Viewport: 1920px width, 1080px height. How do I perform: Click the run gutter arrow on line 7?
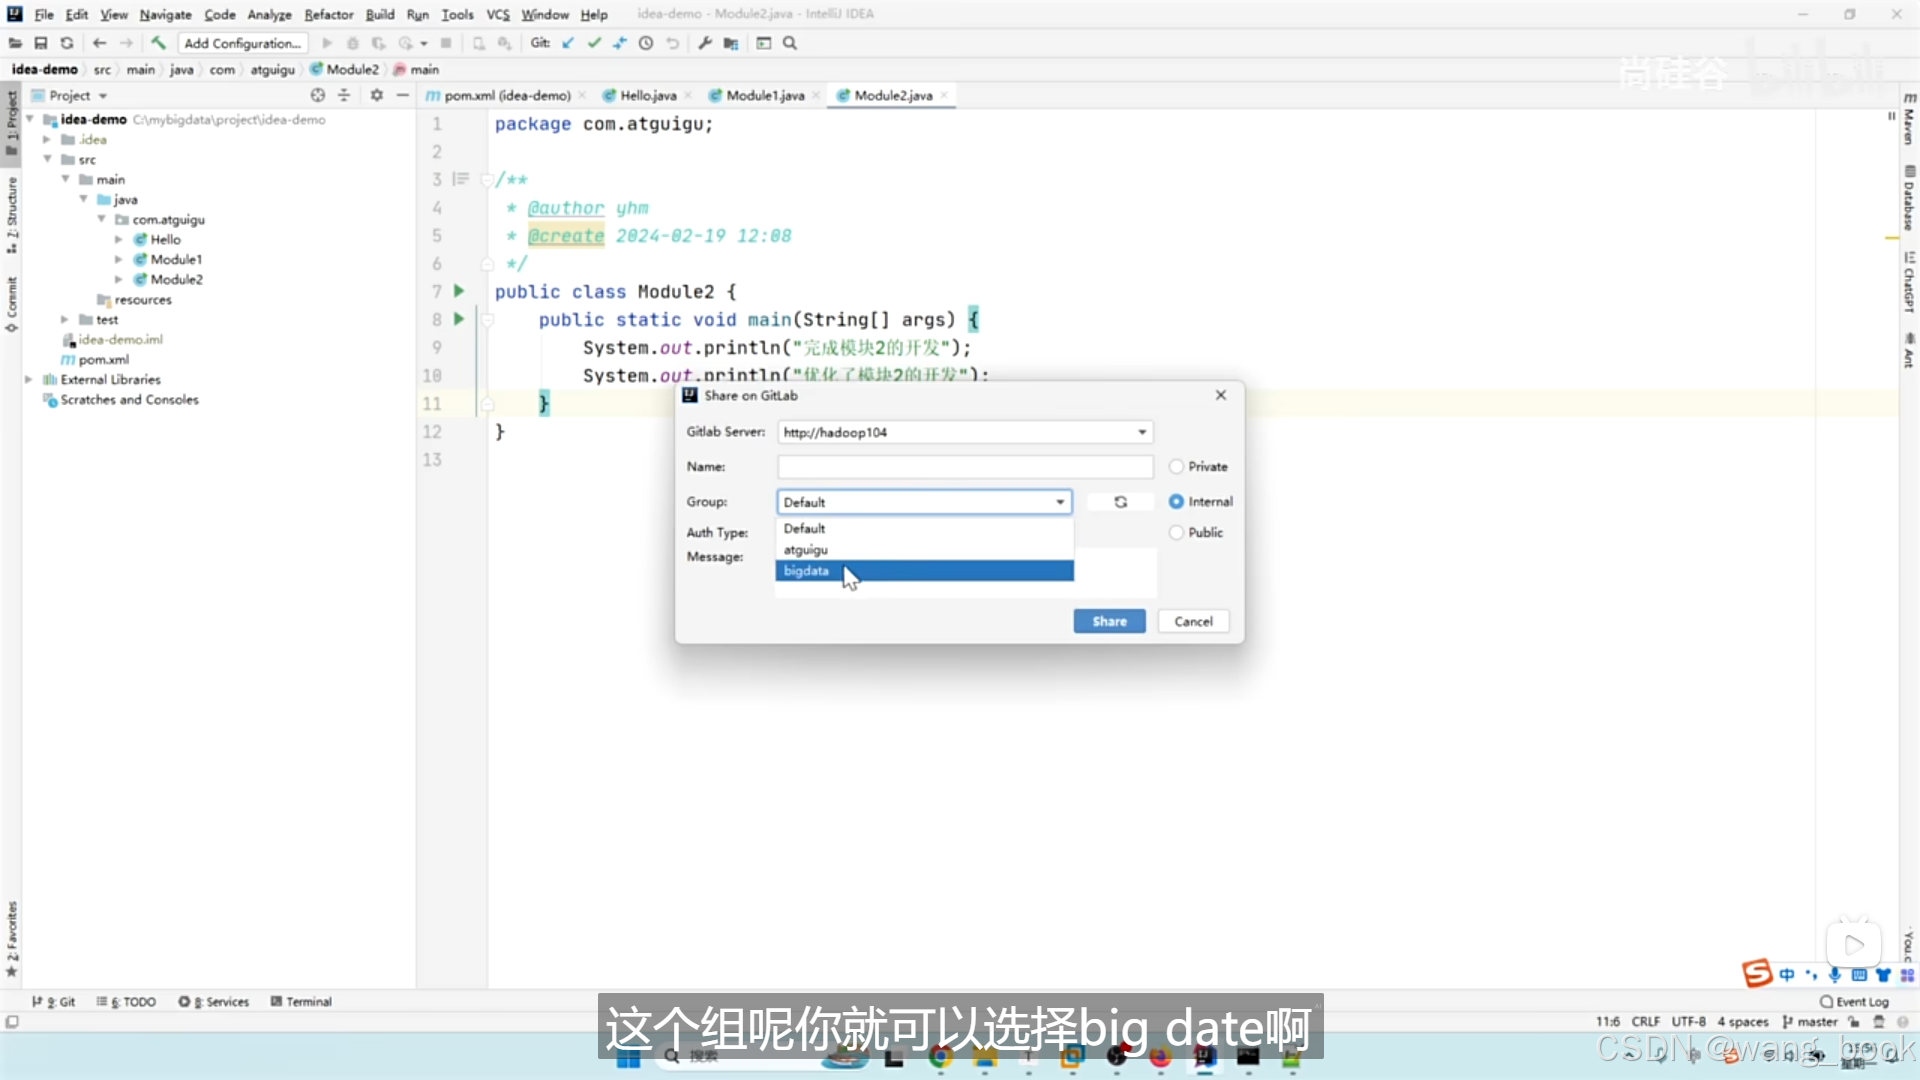(459, 291)
